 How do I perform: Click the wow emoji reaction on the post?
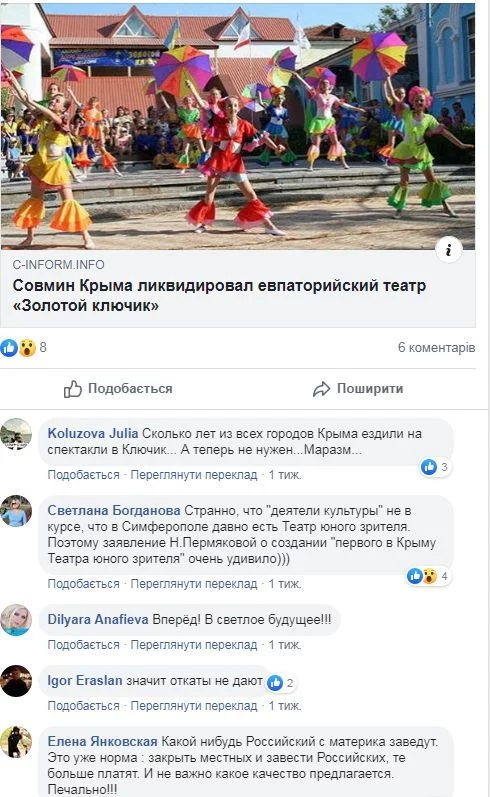27,348
